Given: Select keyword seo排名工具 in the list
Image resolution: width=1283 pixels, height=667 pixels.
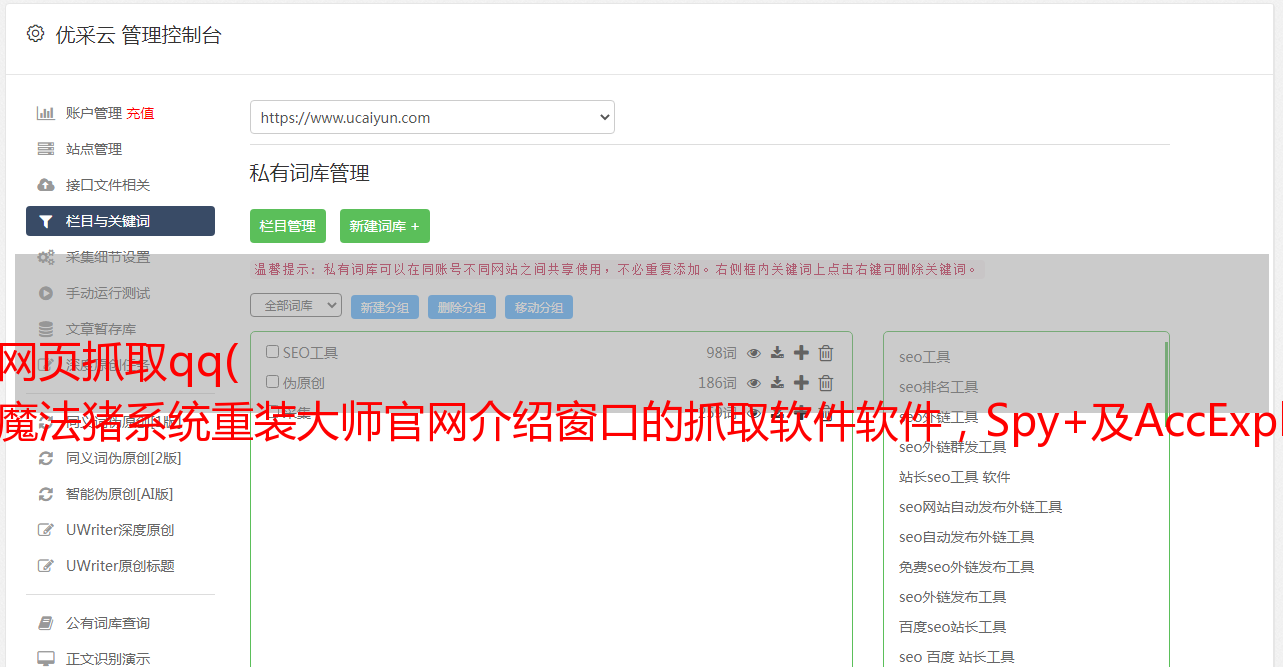Looking at the screenshot, I should pyautogui.click(x=939, y=387).
